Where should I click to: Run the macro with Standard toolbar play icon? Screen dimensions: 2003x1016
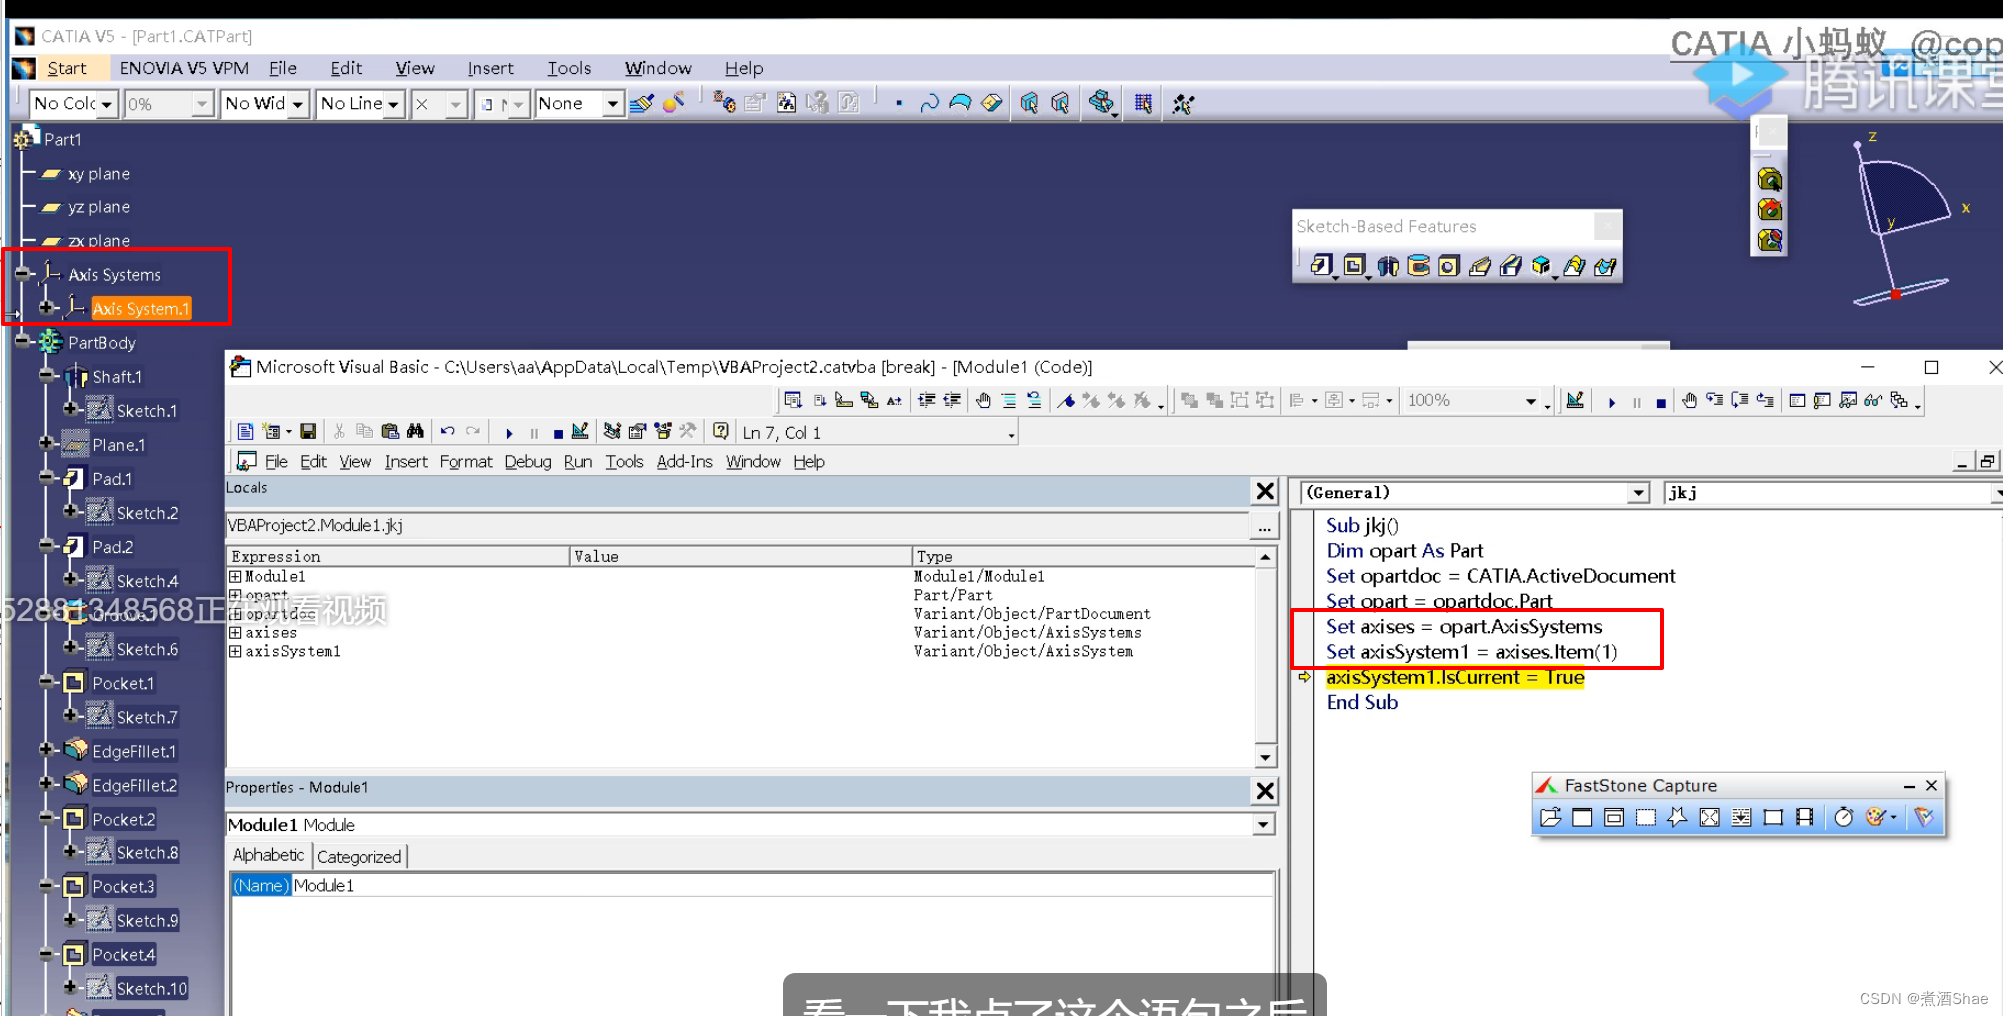[x=509, y=432]
